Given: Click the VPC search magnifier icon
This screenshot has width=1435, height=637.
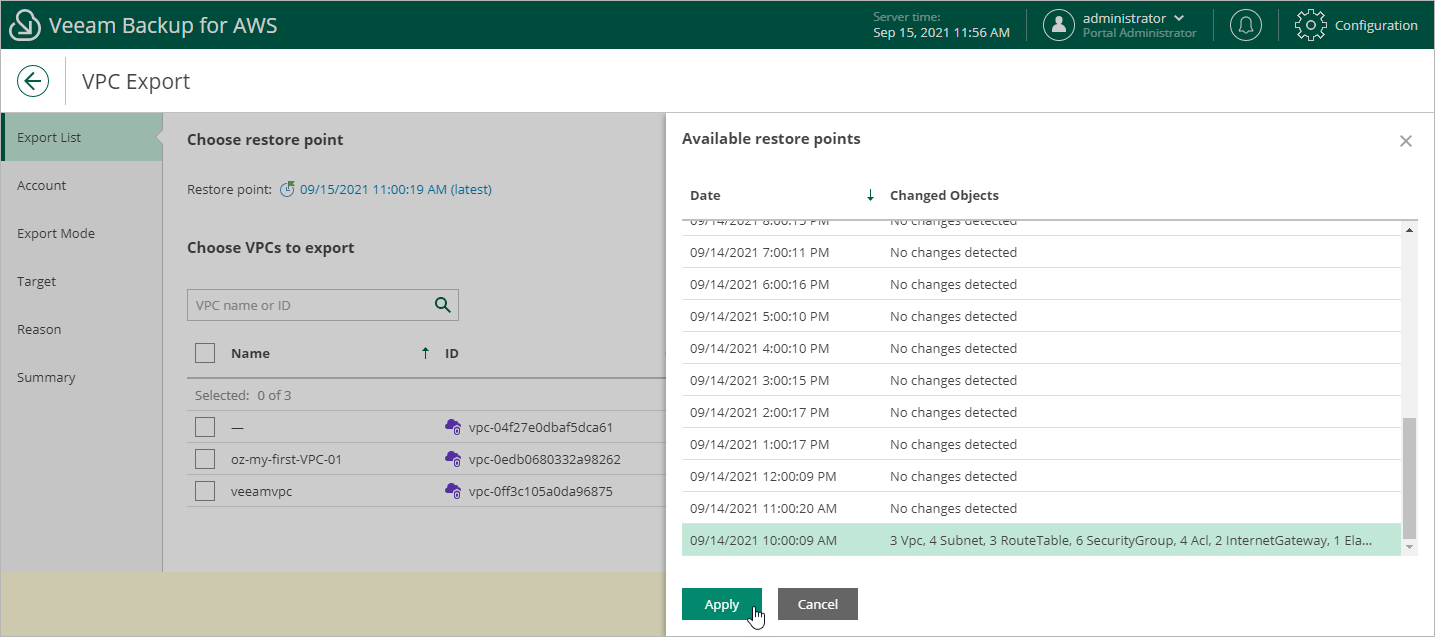Looking at the screenshot, I should tap(442, 305).
